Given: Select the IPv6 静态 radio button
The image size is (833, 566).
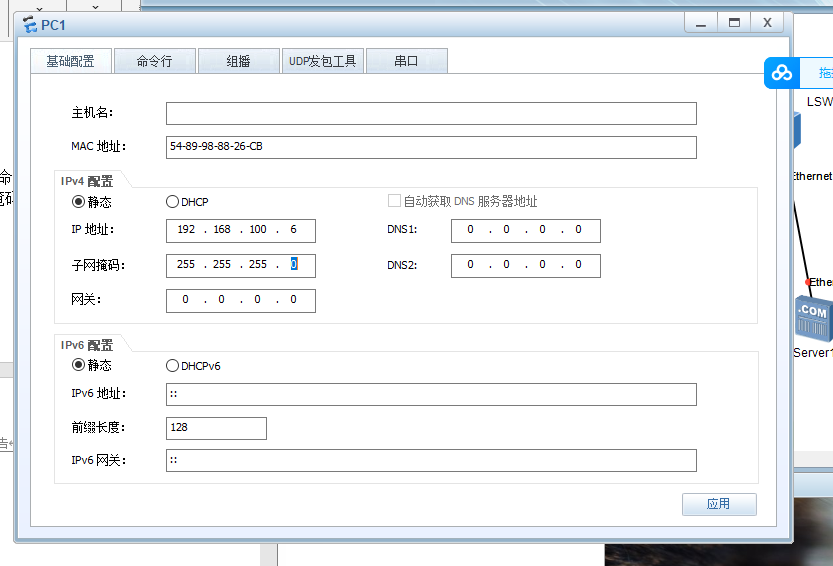Looking at the screenshot, I should tap(78, 365).
